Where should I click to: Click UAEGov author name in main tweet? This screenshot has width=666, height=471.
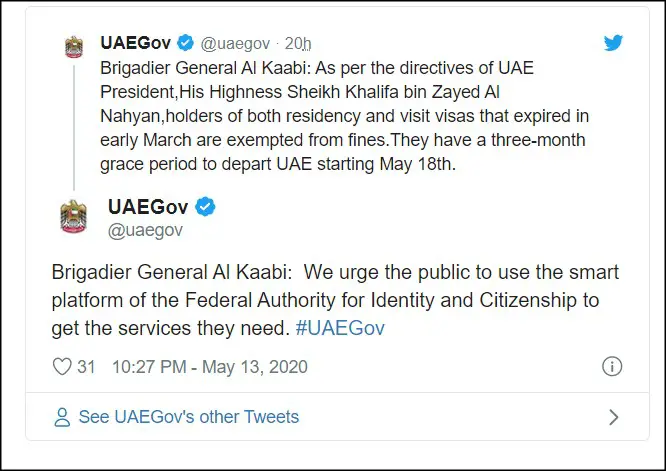point(148,207)
